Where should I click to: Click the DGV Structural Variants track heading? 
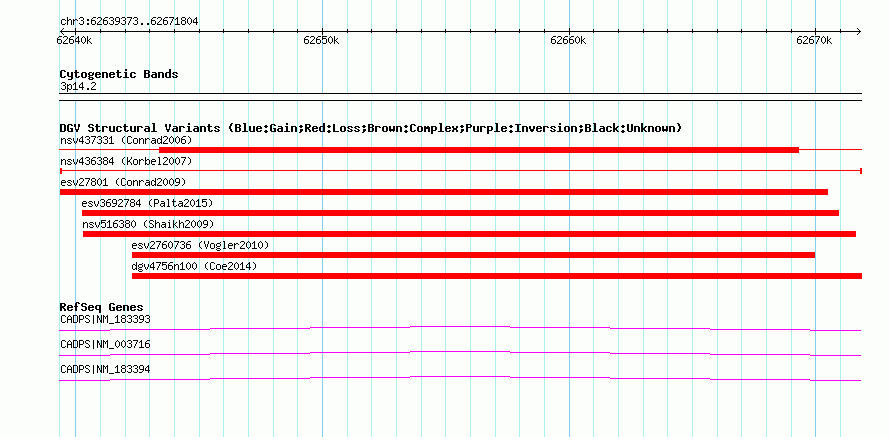click(x=371, y=128)
